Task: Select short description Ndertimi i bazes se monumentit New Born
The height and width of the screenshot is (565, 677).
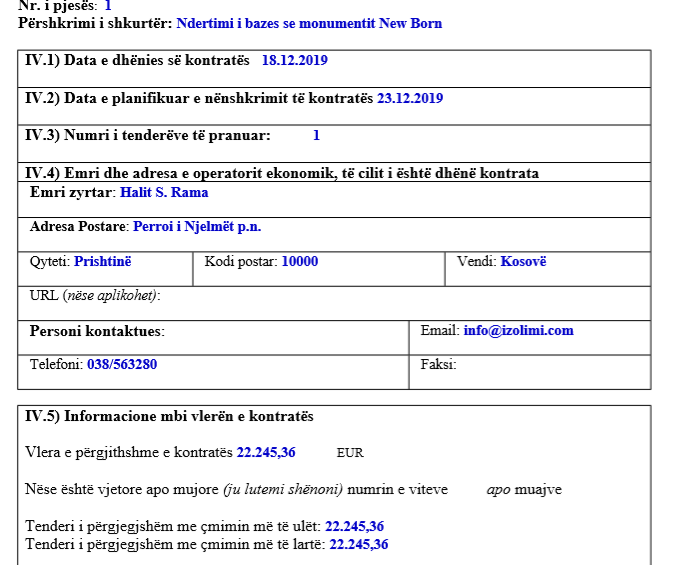Action: (309, 23)
